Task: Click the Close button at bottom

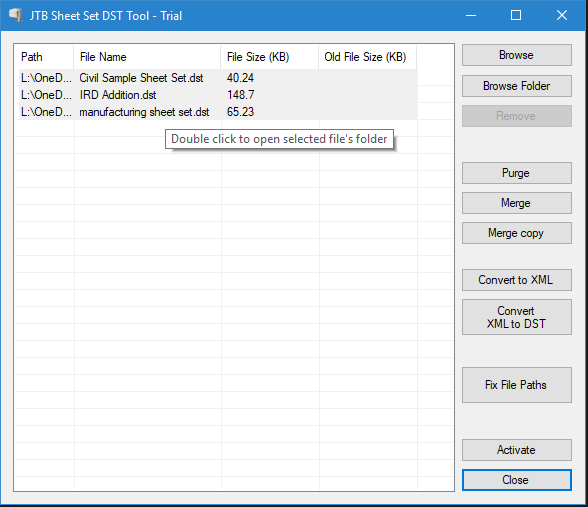Action: point(516,480)
